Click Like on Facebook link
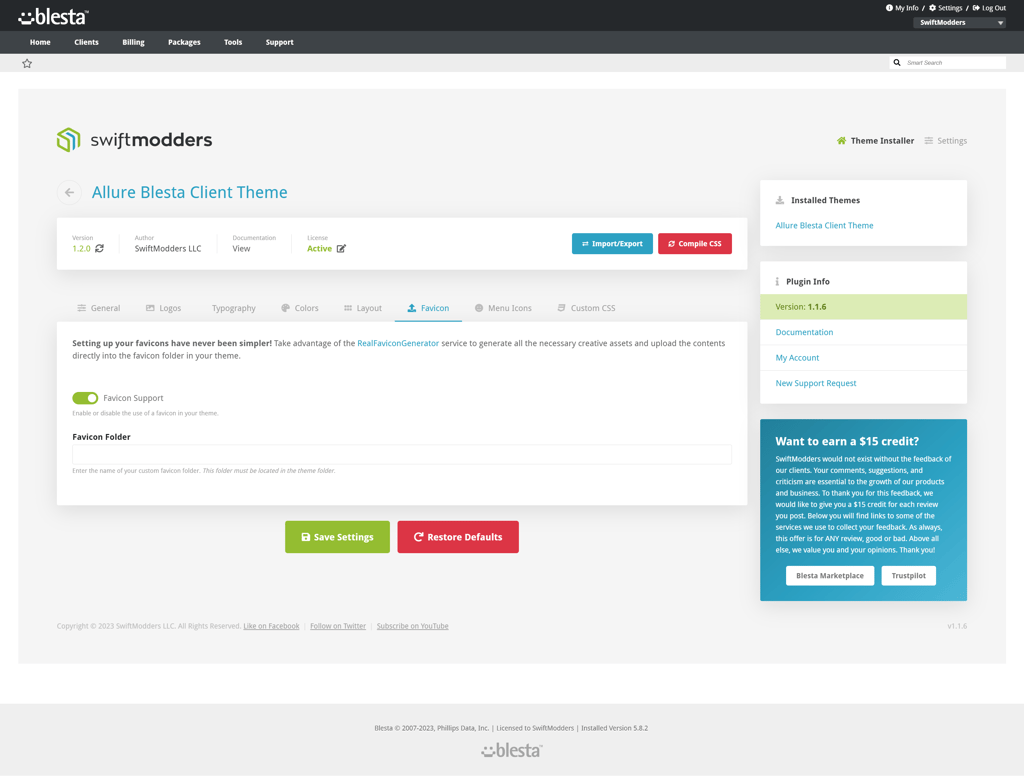The image size is (1024, 776). [x=271, y=626]
